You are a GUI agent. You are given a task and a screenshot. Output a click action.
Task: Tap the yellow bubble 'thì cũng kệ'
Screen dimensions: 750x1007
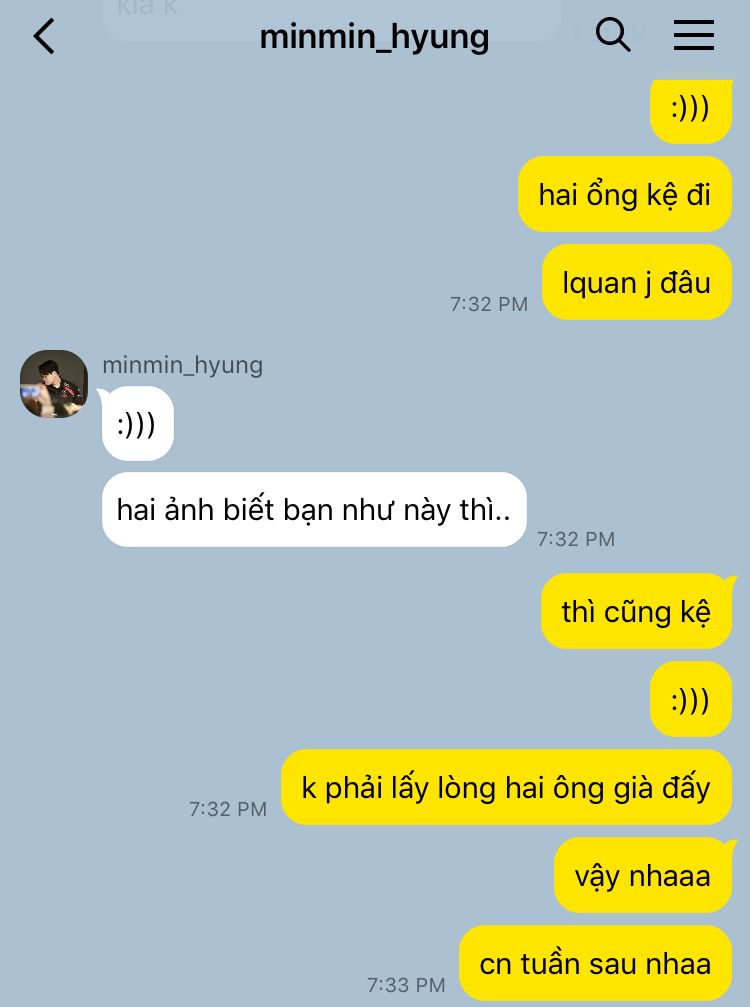click(x=636, y=611)
